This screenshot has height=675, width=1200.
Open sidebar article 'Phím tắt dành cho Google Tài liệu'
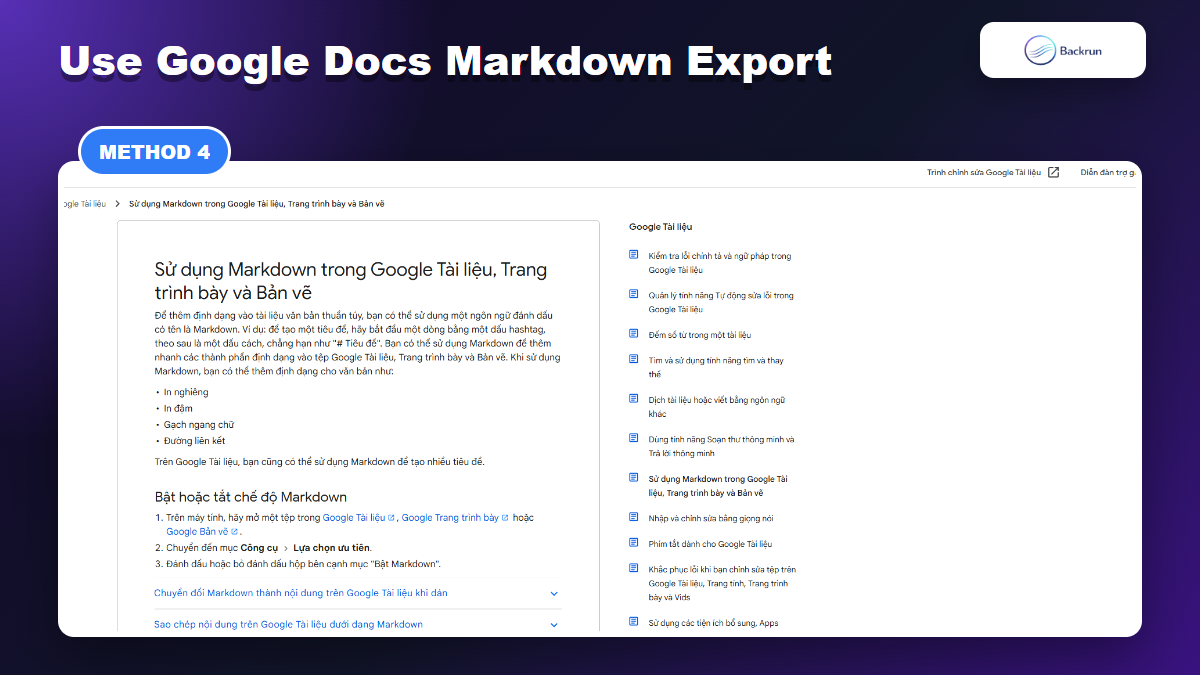[x=710, y=544]
